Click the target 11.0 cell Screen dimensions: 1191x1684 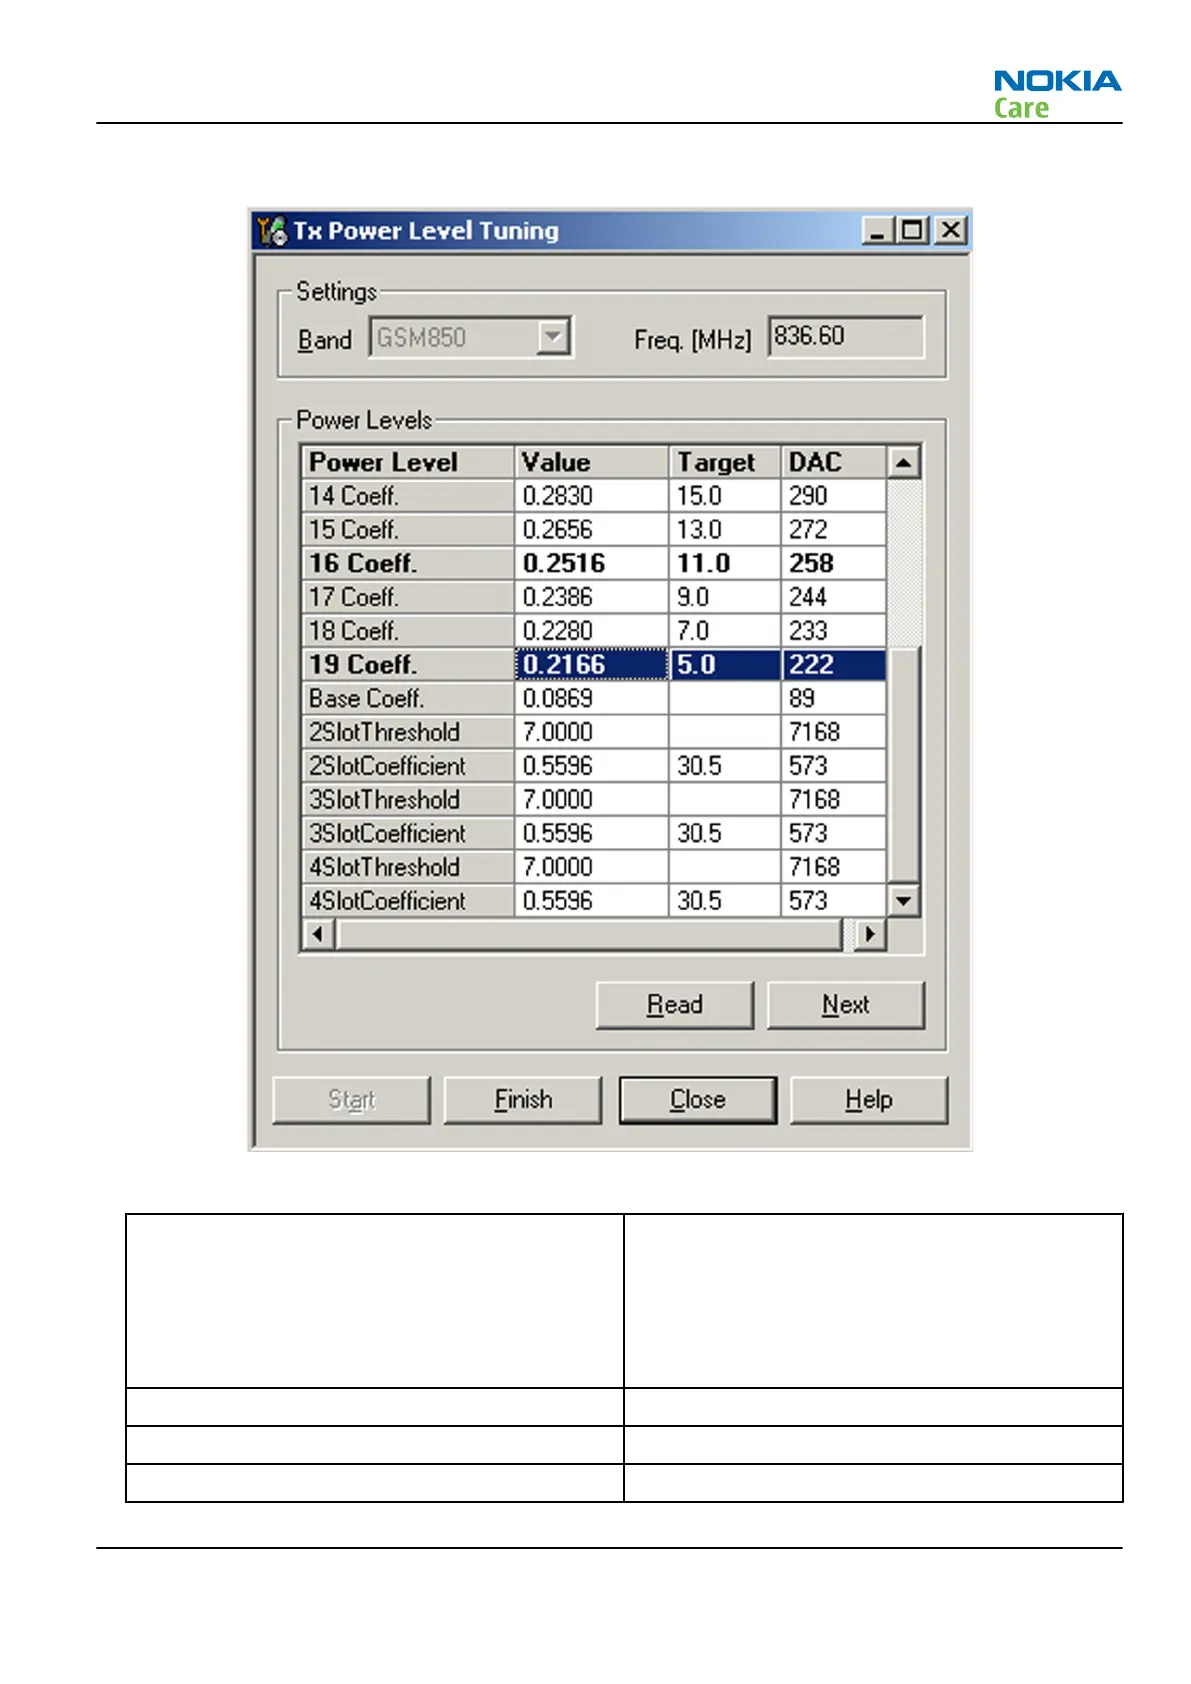pyautogui.click(x=724, y=564)
